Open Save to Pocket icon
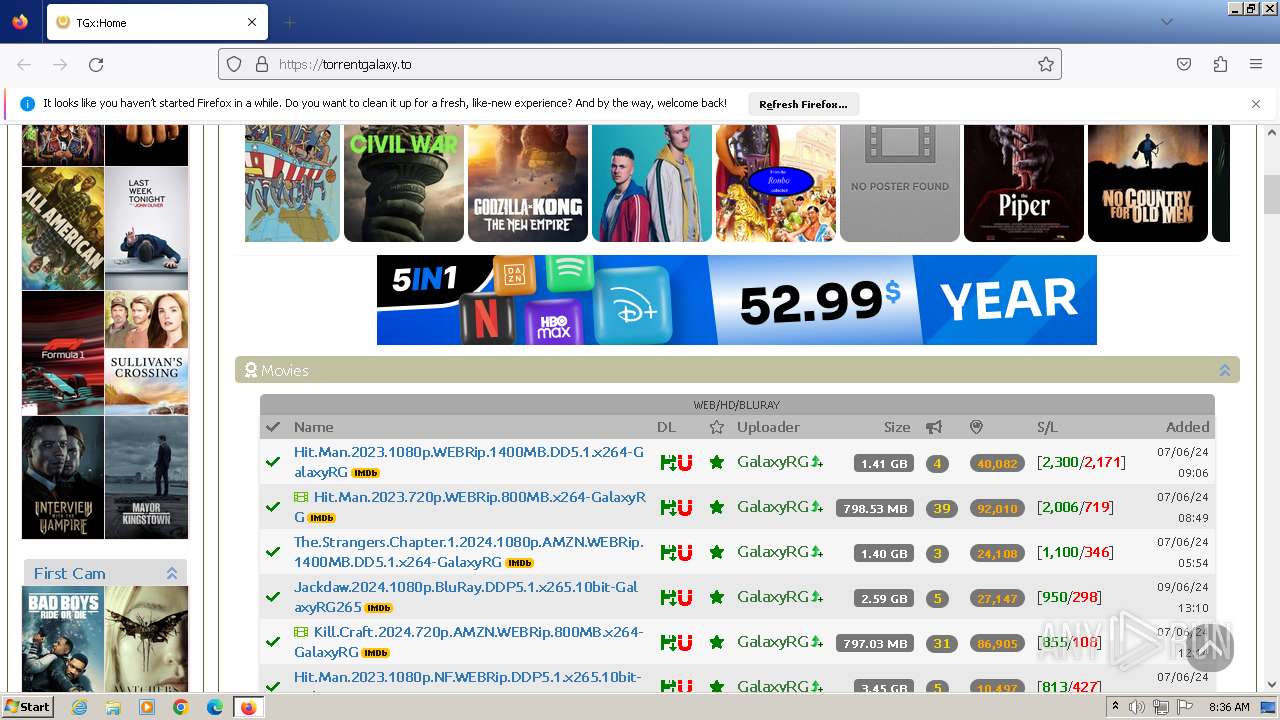The image size is (1280, 720). tap(1184, 64)
